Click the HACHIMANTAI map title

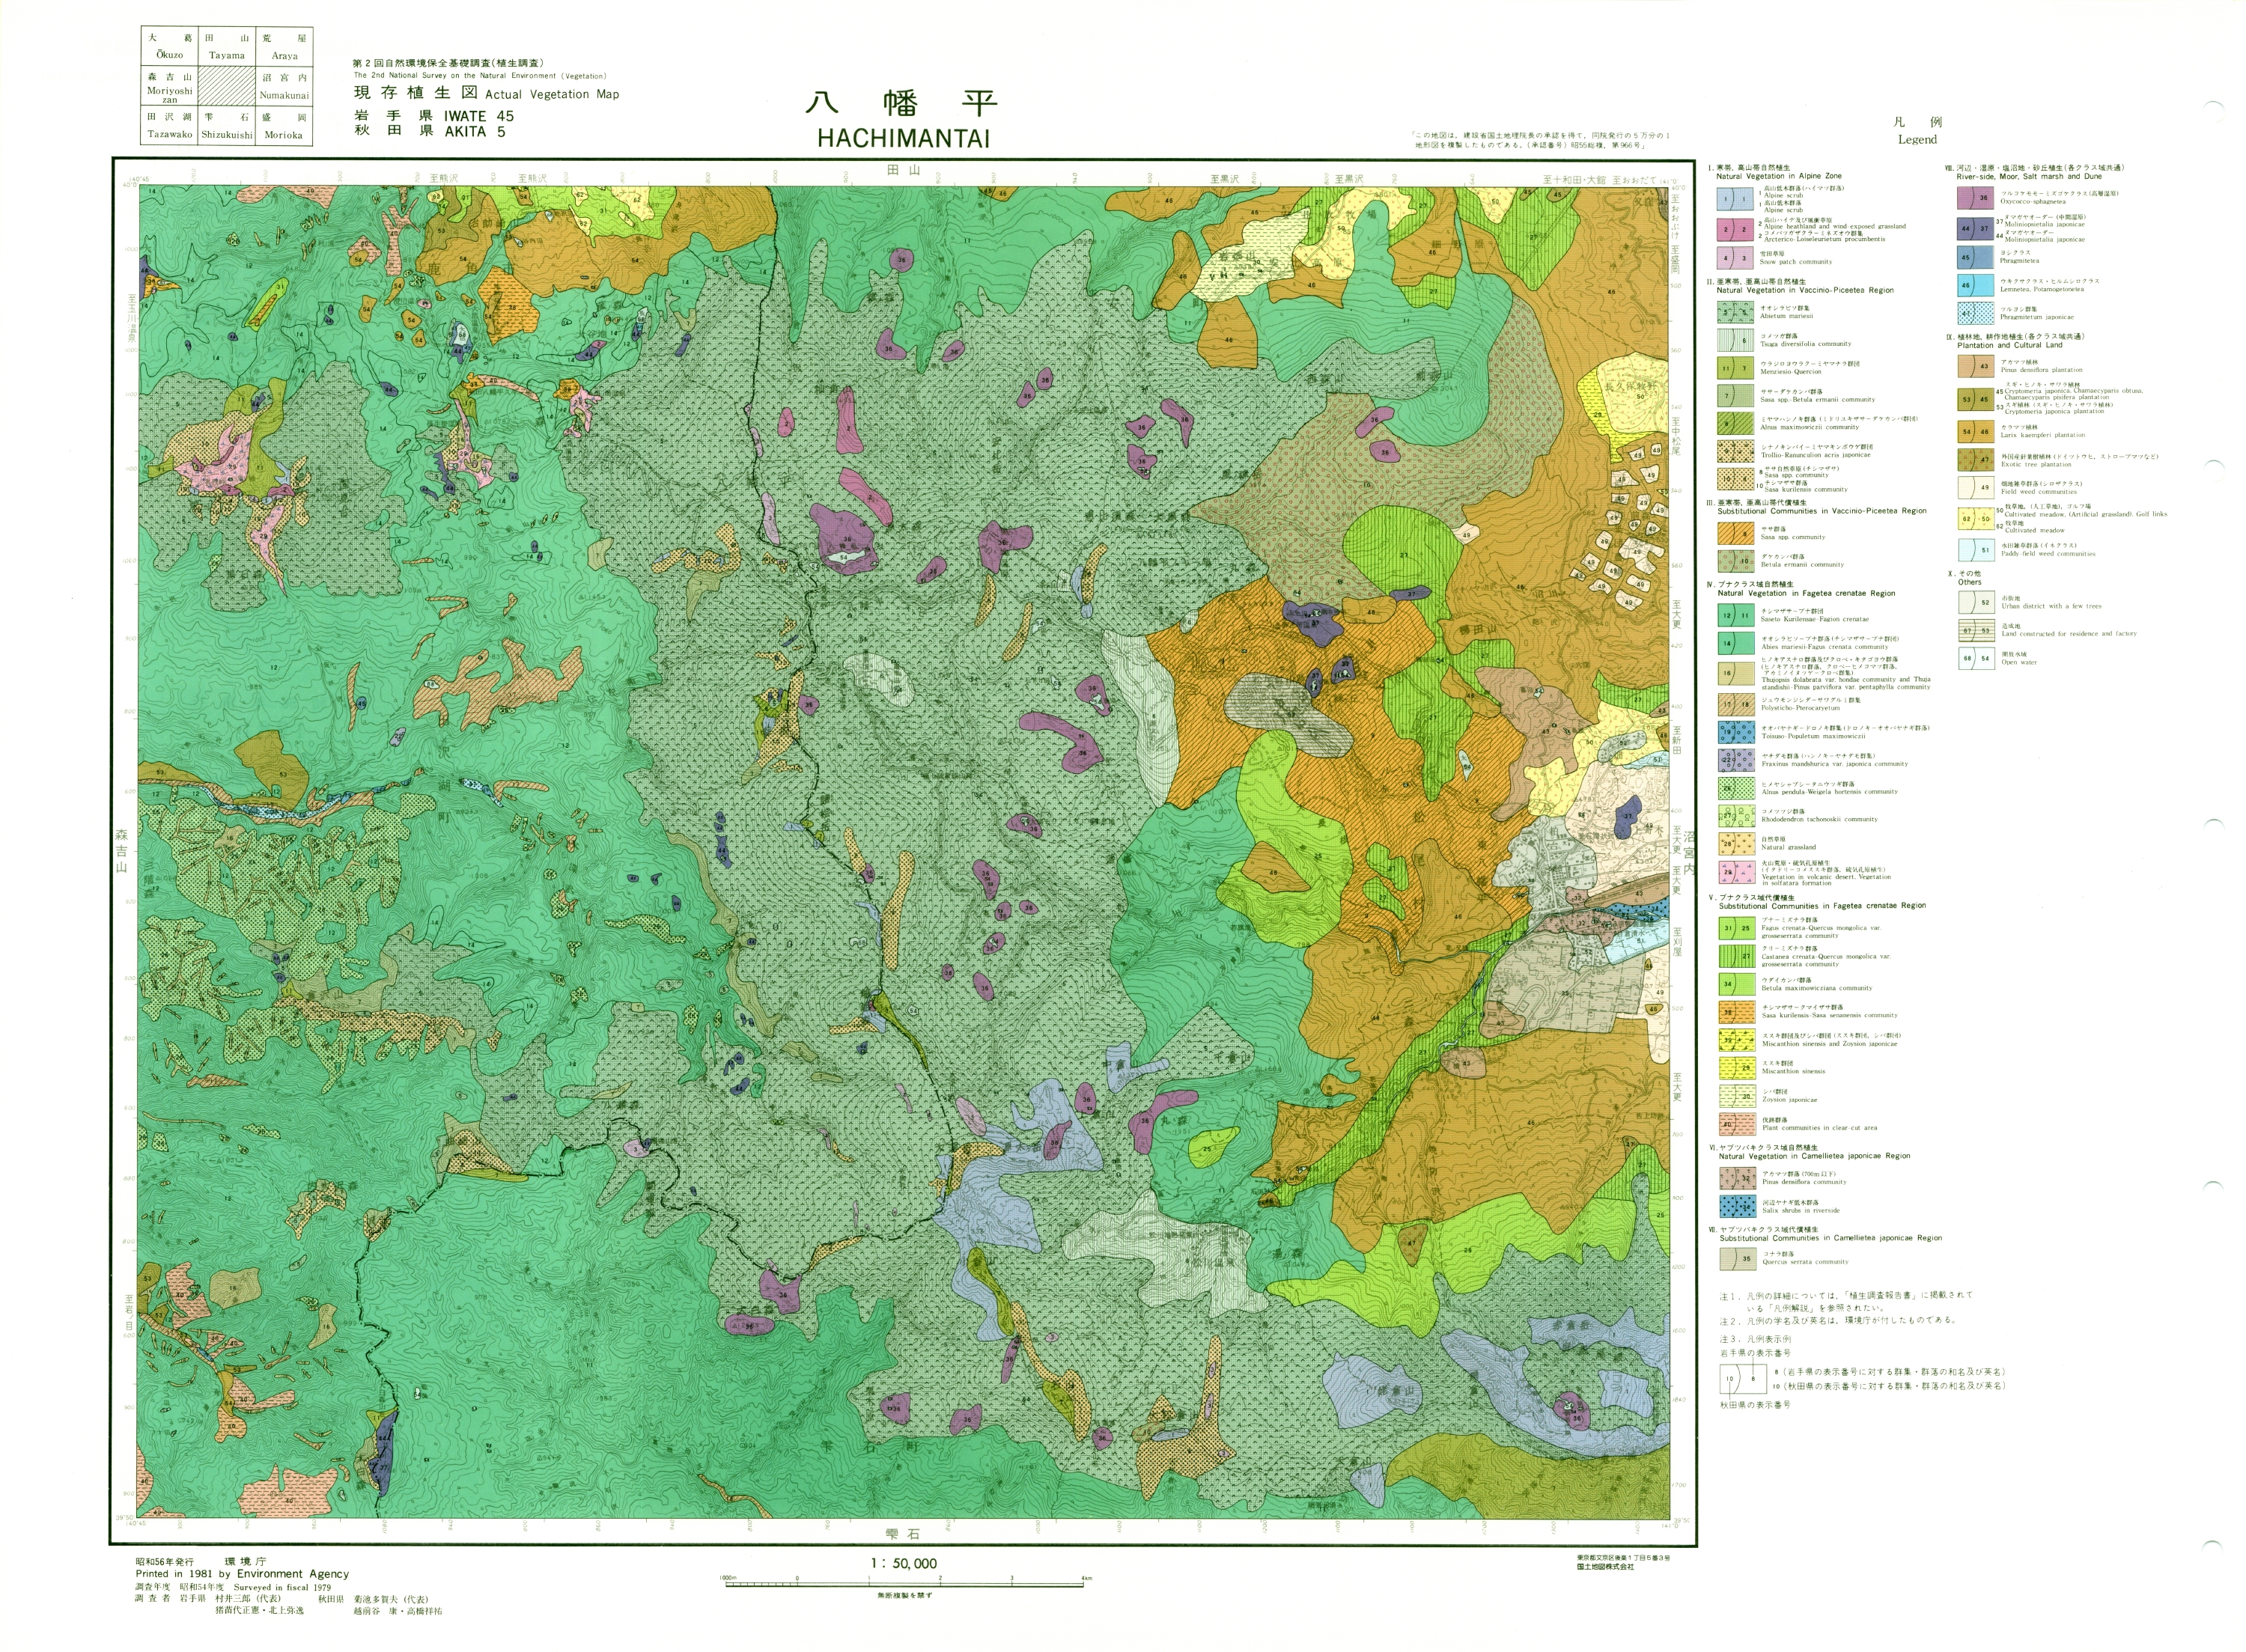902,138
